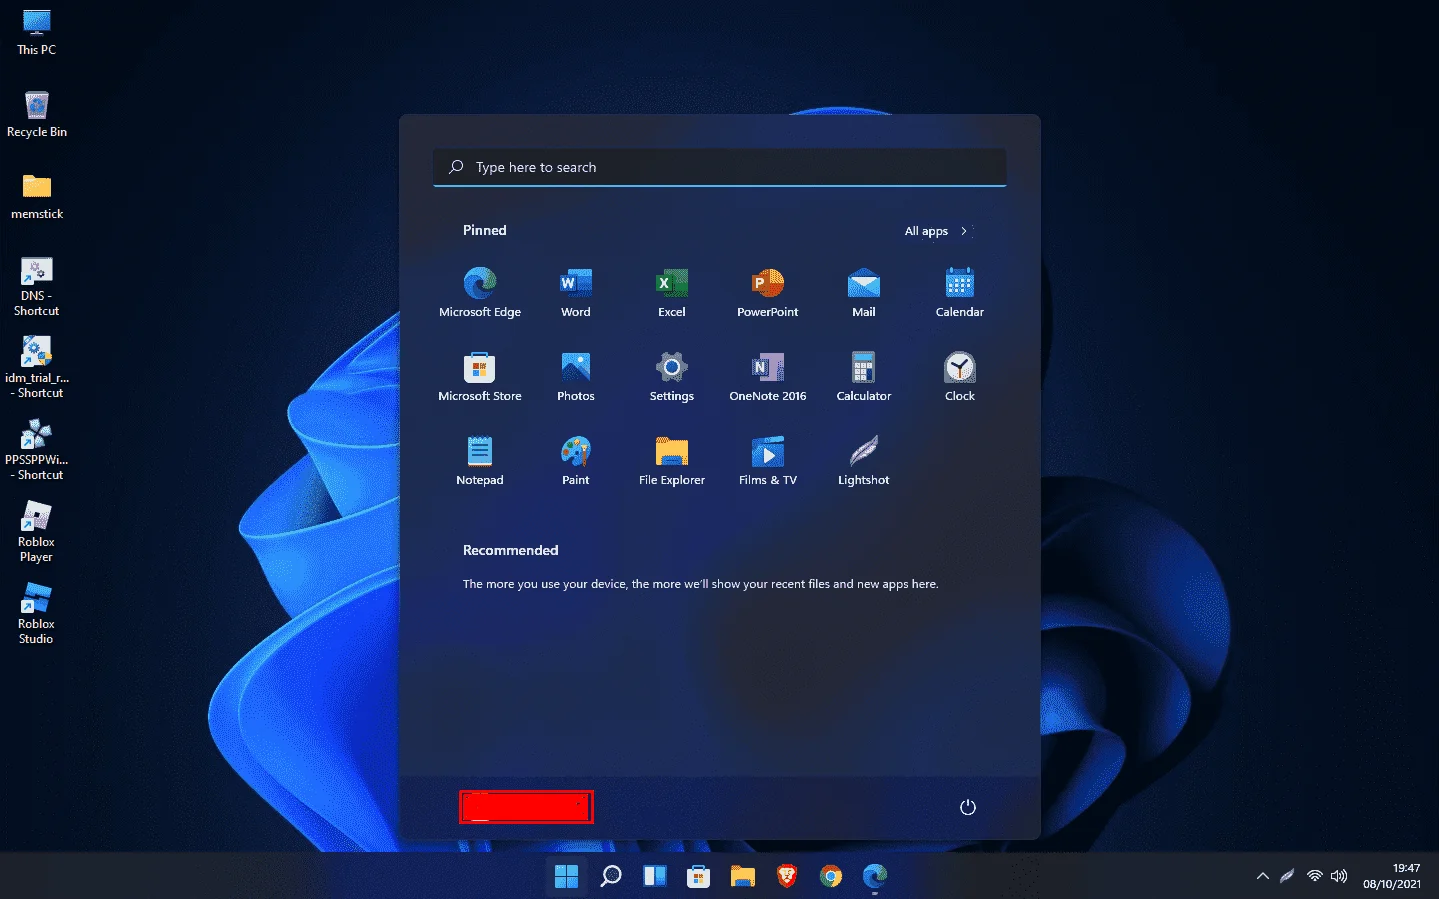Open the Clock app
Image resolution: width=1439 pixels, height=899 pixels.
coord(960,376)
